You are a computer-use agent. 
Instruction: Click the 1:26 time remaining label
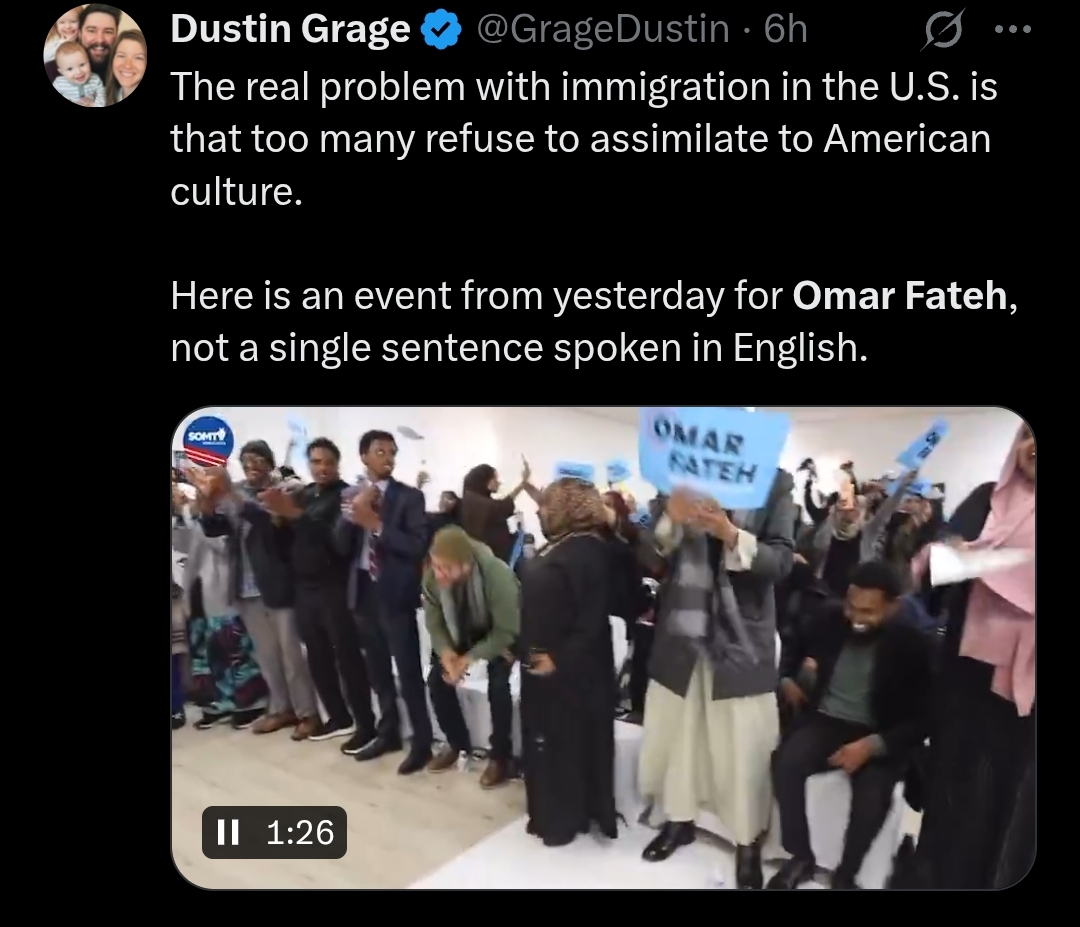(x=300, y=832)
